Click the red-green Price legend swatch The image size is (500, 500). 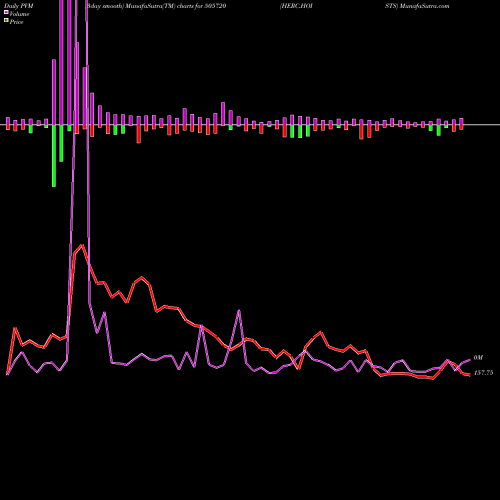(6, 20)
